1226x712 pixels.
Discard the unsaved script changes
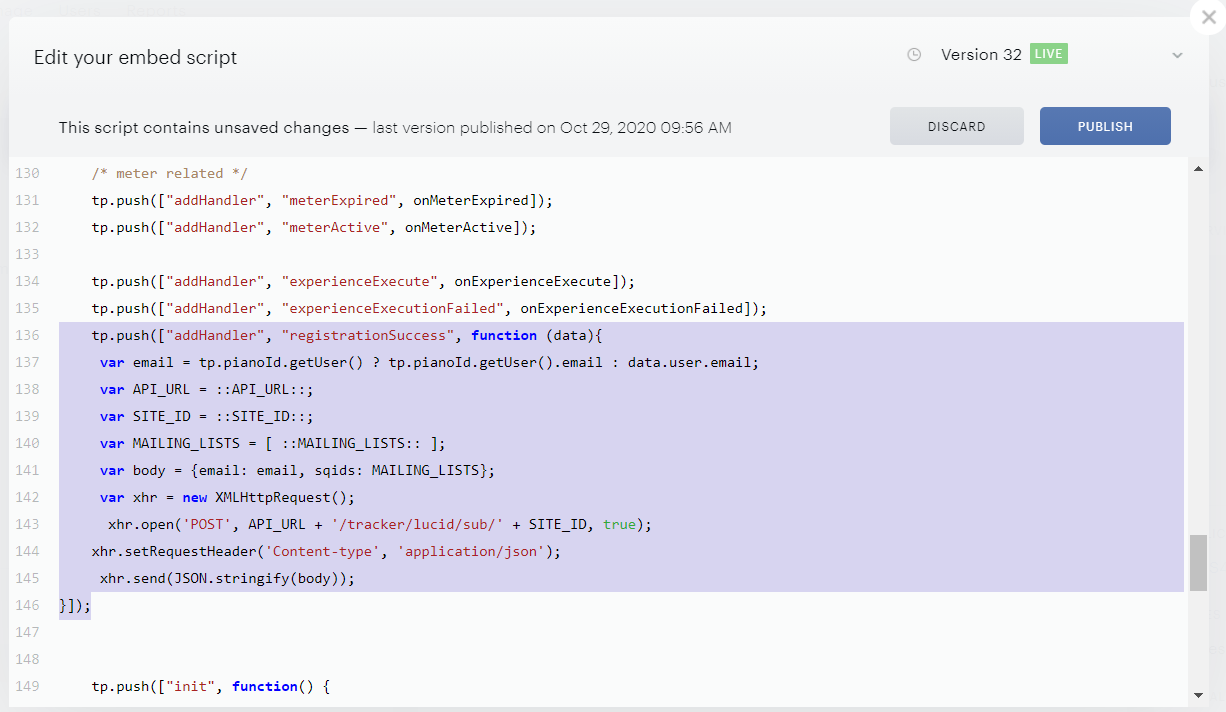point(957,126)
